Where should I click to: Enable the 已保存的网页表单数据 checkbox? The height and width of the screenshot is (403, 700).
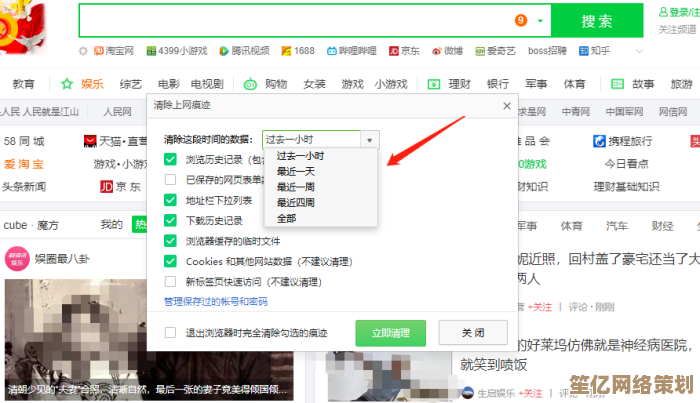[170, 180]
